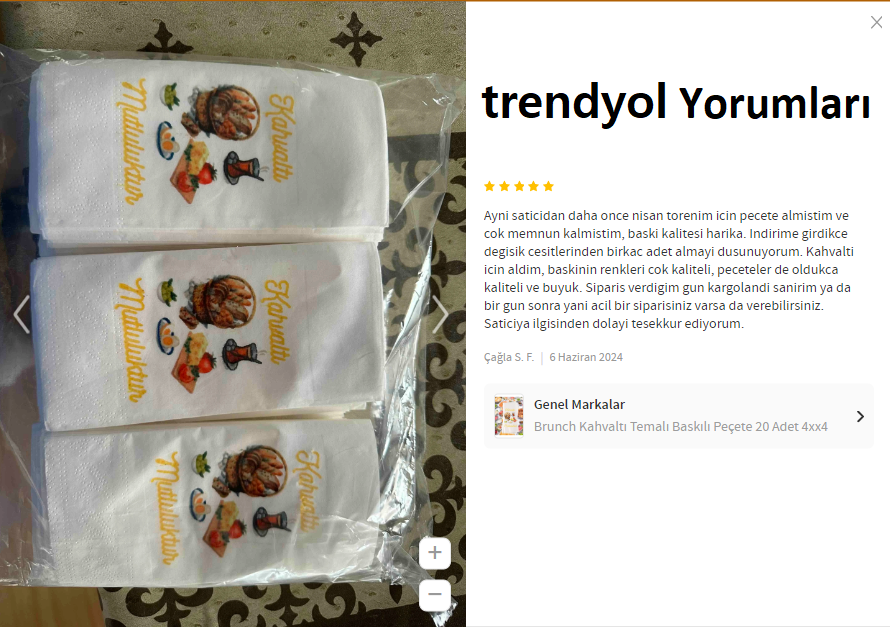Click the review text paragraph

coord(669,270)
